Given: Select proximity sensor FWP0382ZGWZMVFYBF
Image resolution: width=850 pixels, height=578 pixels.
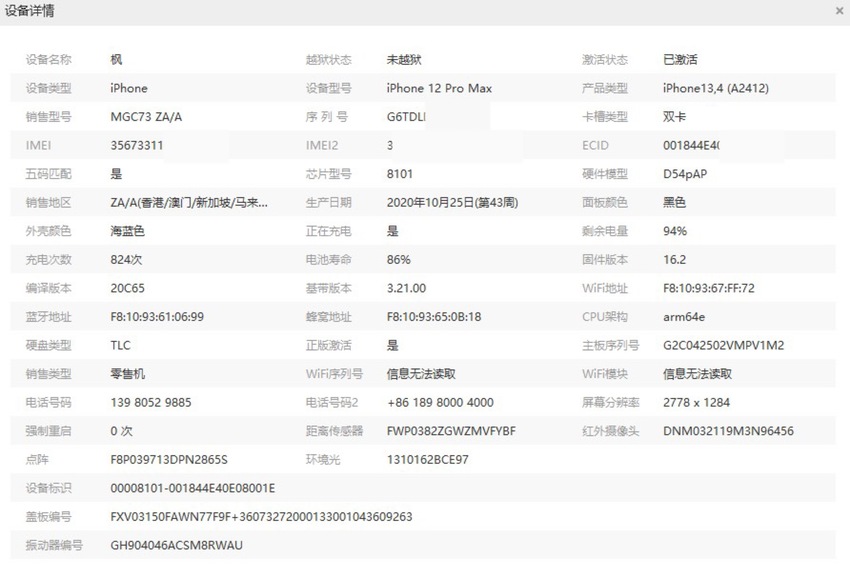Looking at the screenshot, I should coord(451,432).
